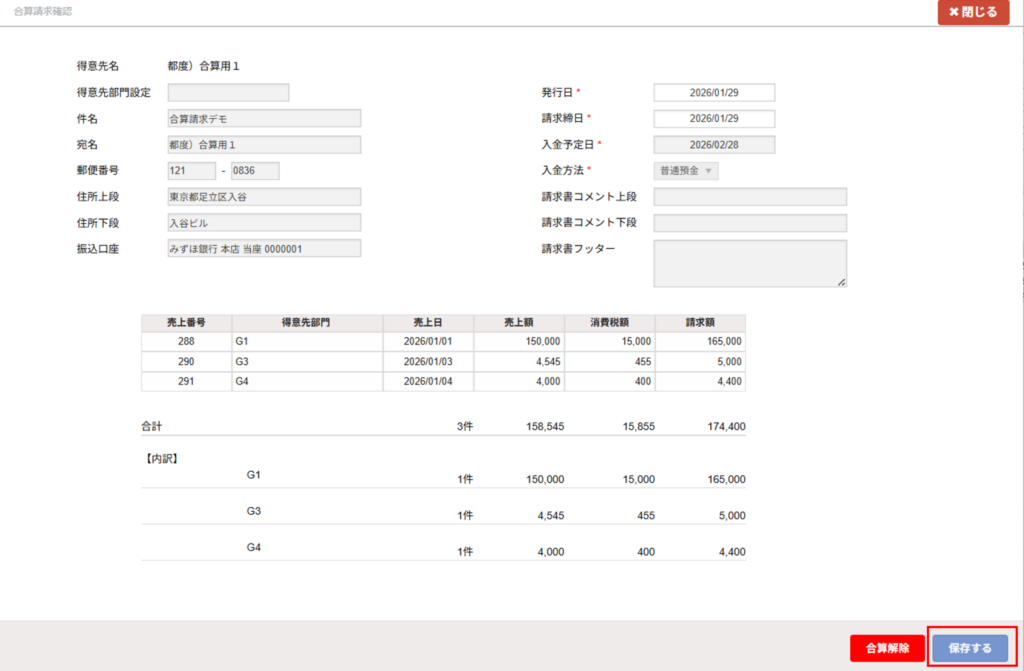Click the 得意先部門設定 field
The height and width of the screenshot is (671, 1024).
(x=228, y=93)
